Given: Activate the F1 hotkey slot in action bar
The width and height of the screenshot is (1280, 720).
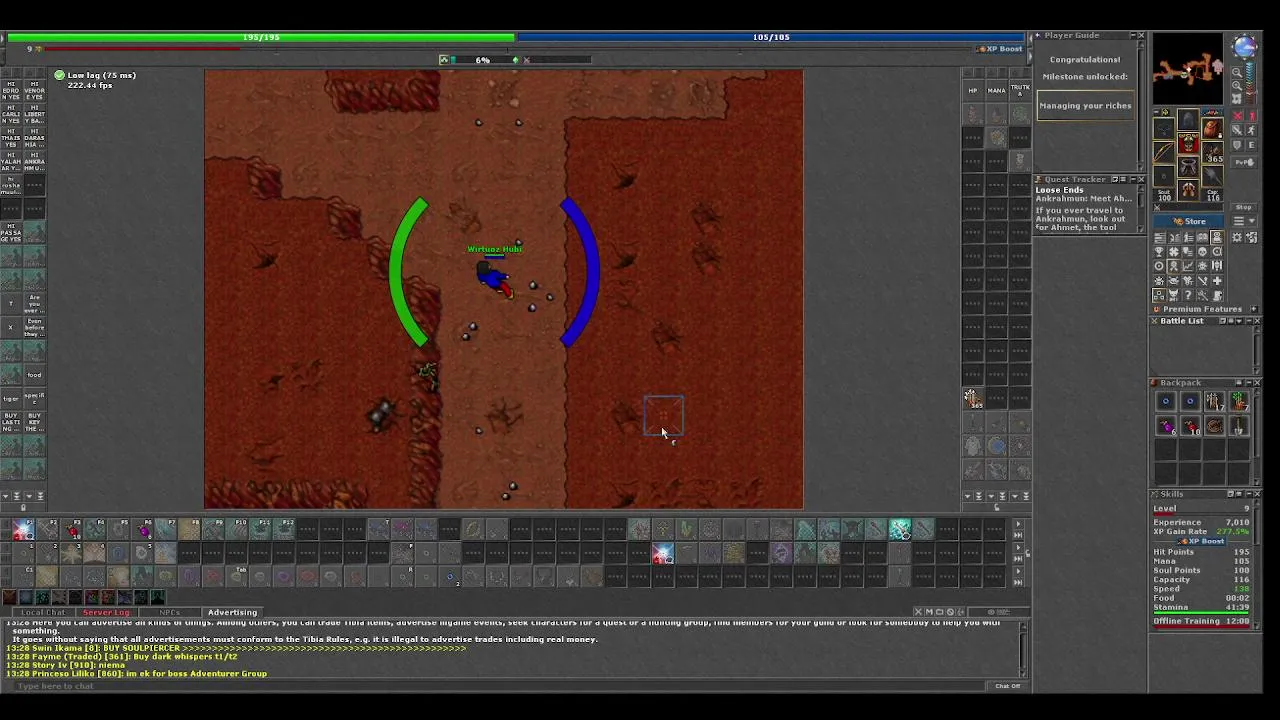Looking at the screenshot, I should (x=24, y=529).
